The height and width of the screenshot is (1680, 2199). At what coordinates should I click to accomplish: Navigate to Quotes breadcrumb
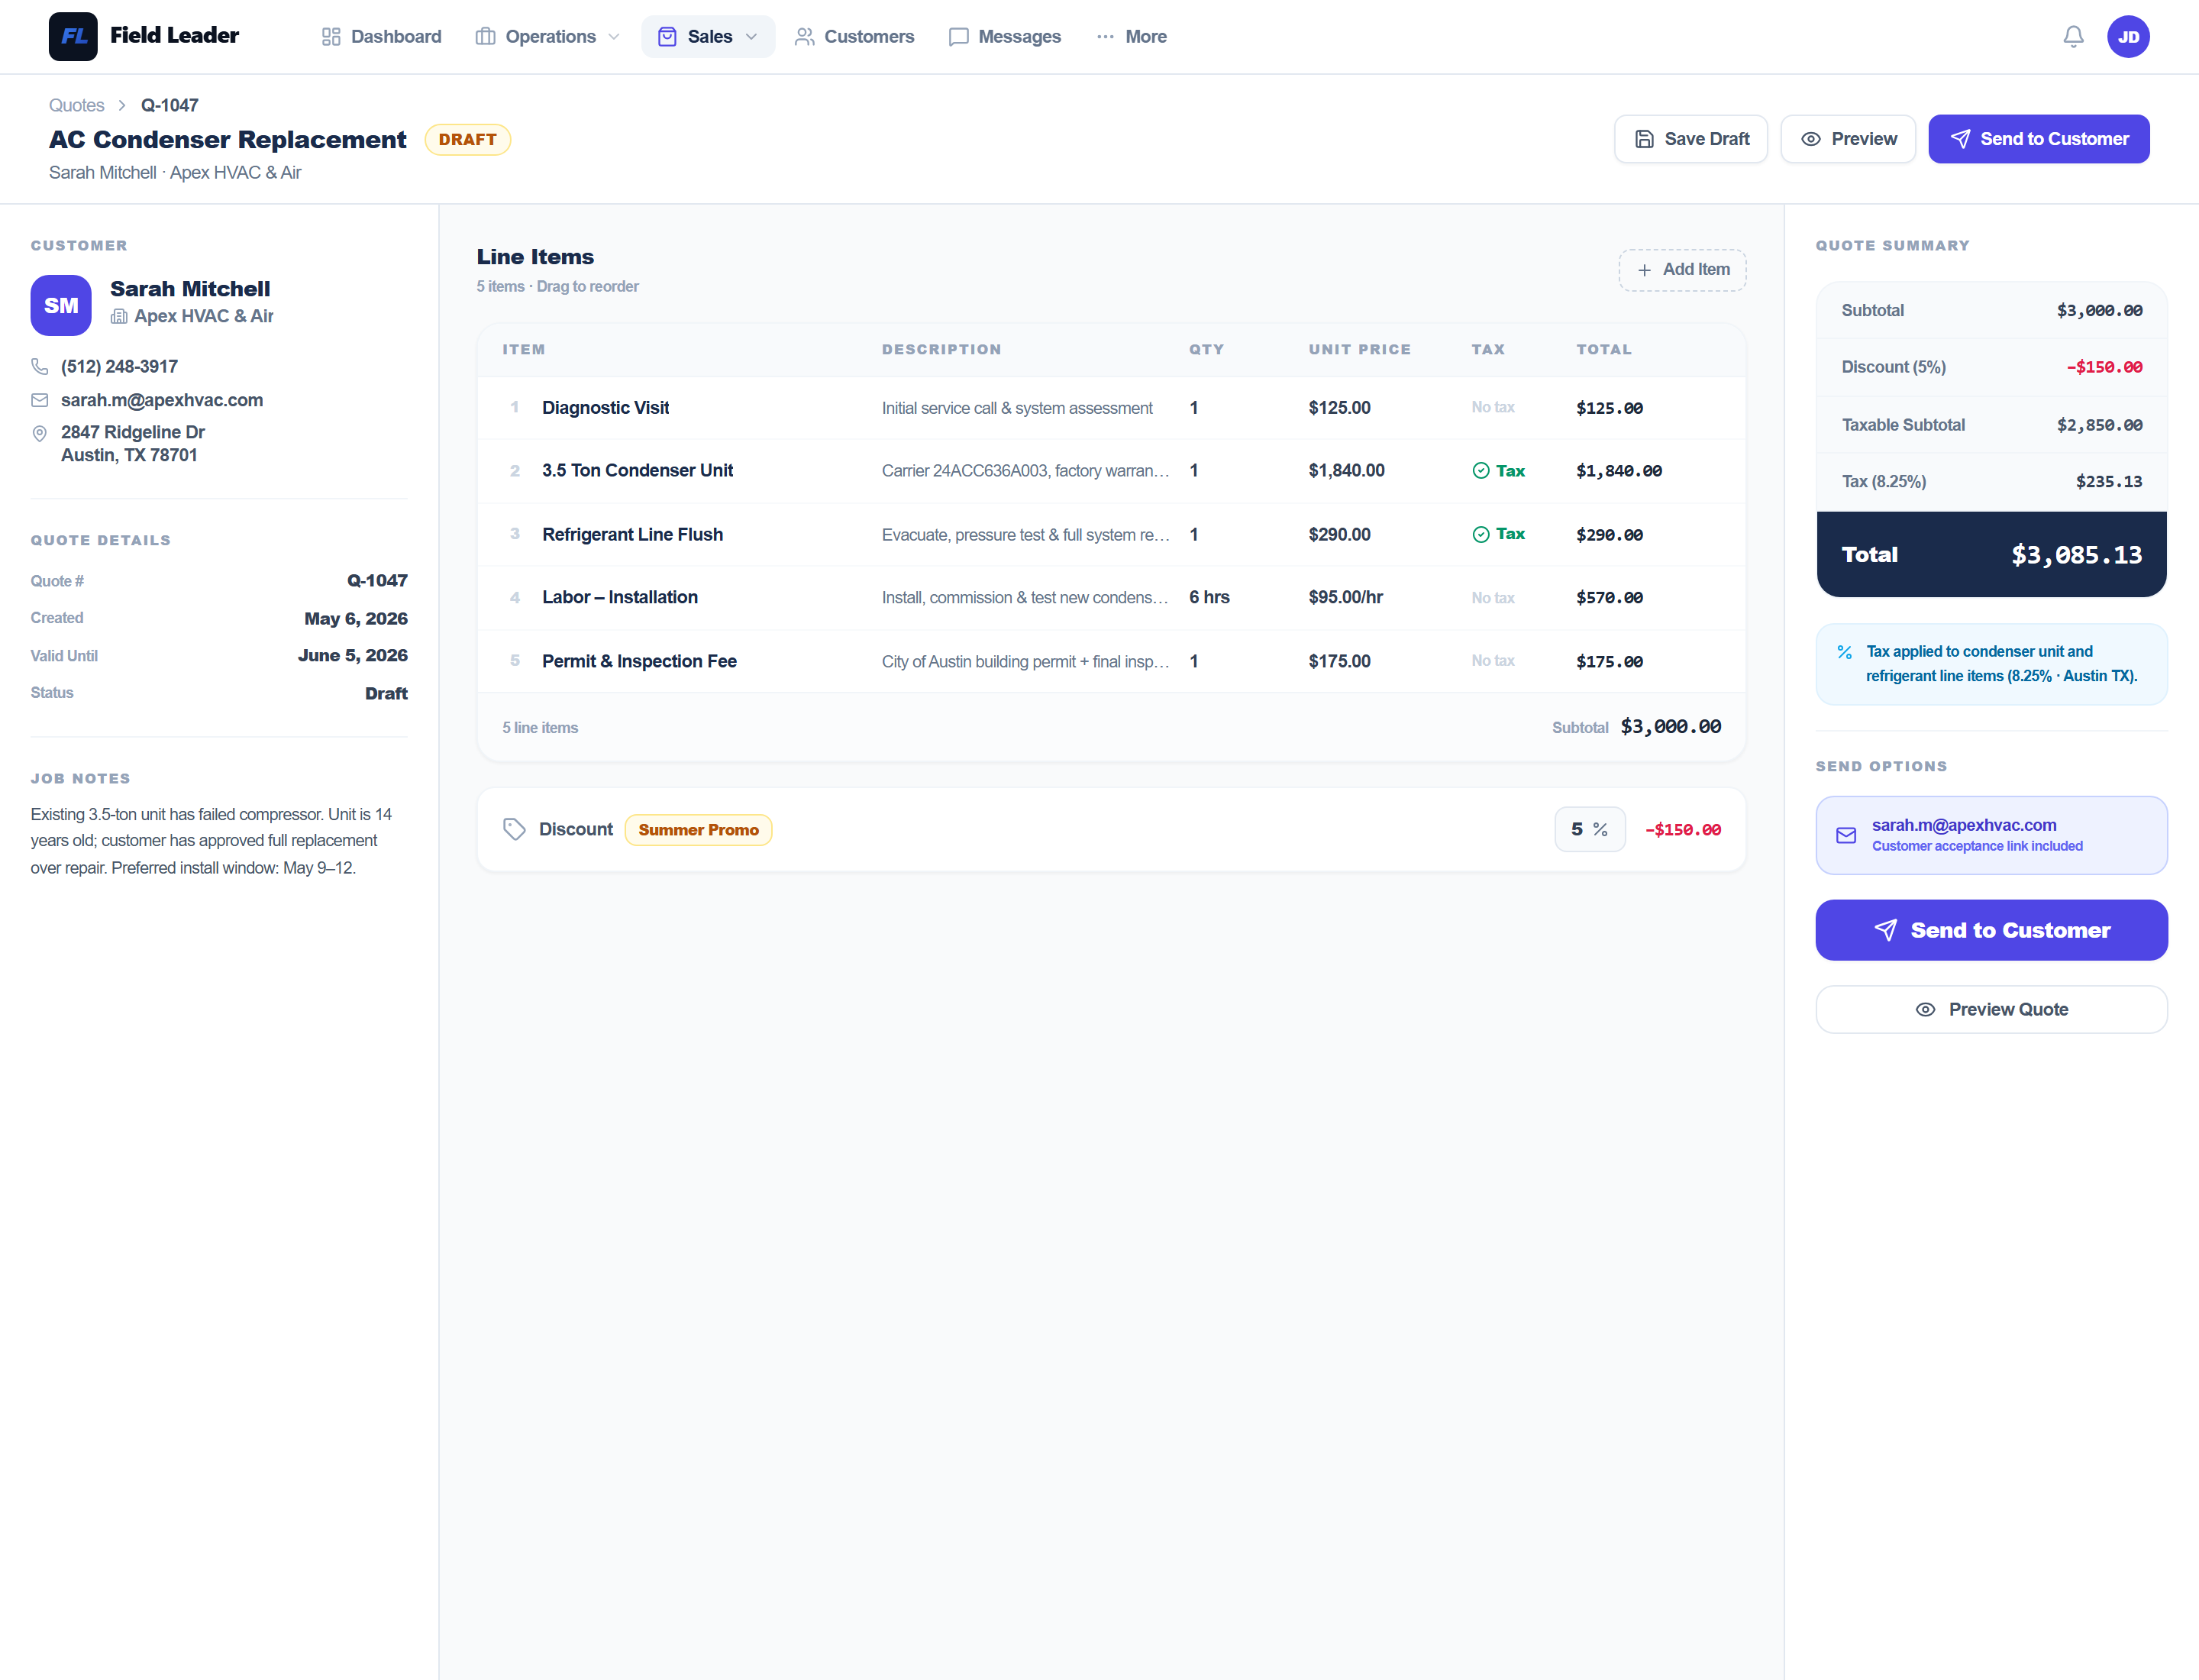[x=77, y=105]
